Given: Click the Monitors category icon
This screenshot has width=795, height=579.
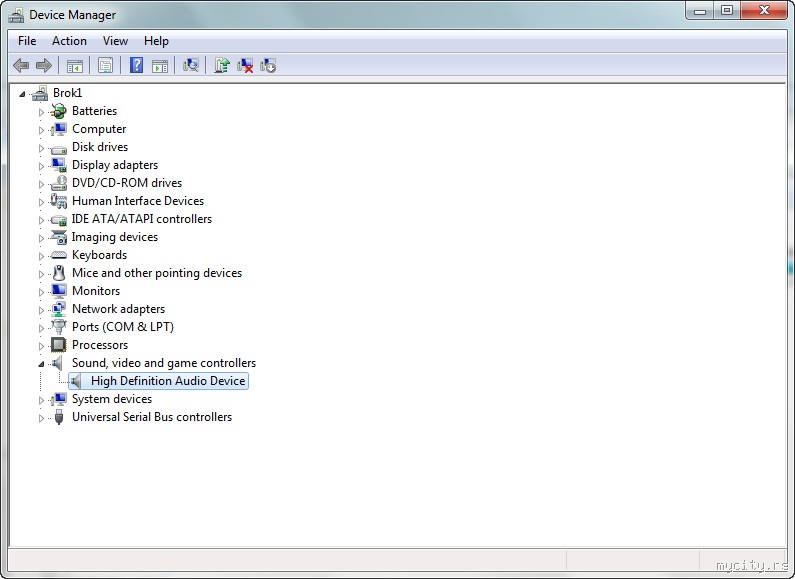Looking at the screenshot, I should coord(59,291).
